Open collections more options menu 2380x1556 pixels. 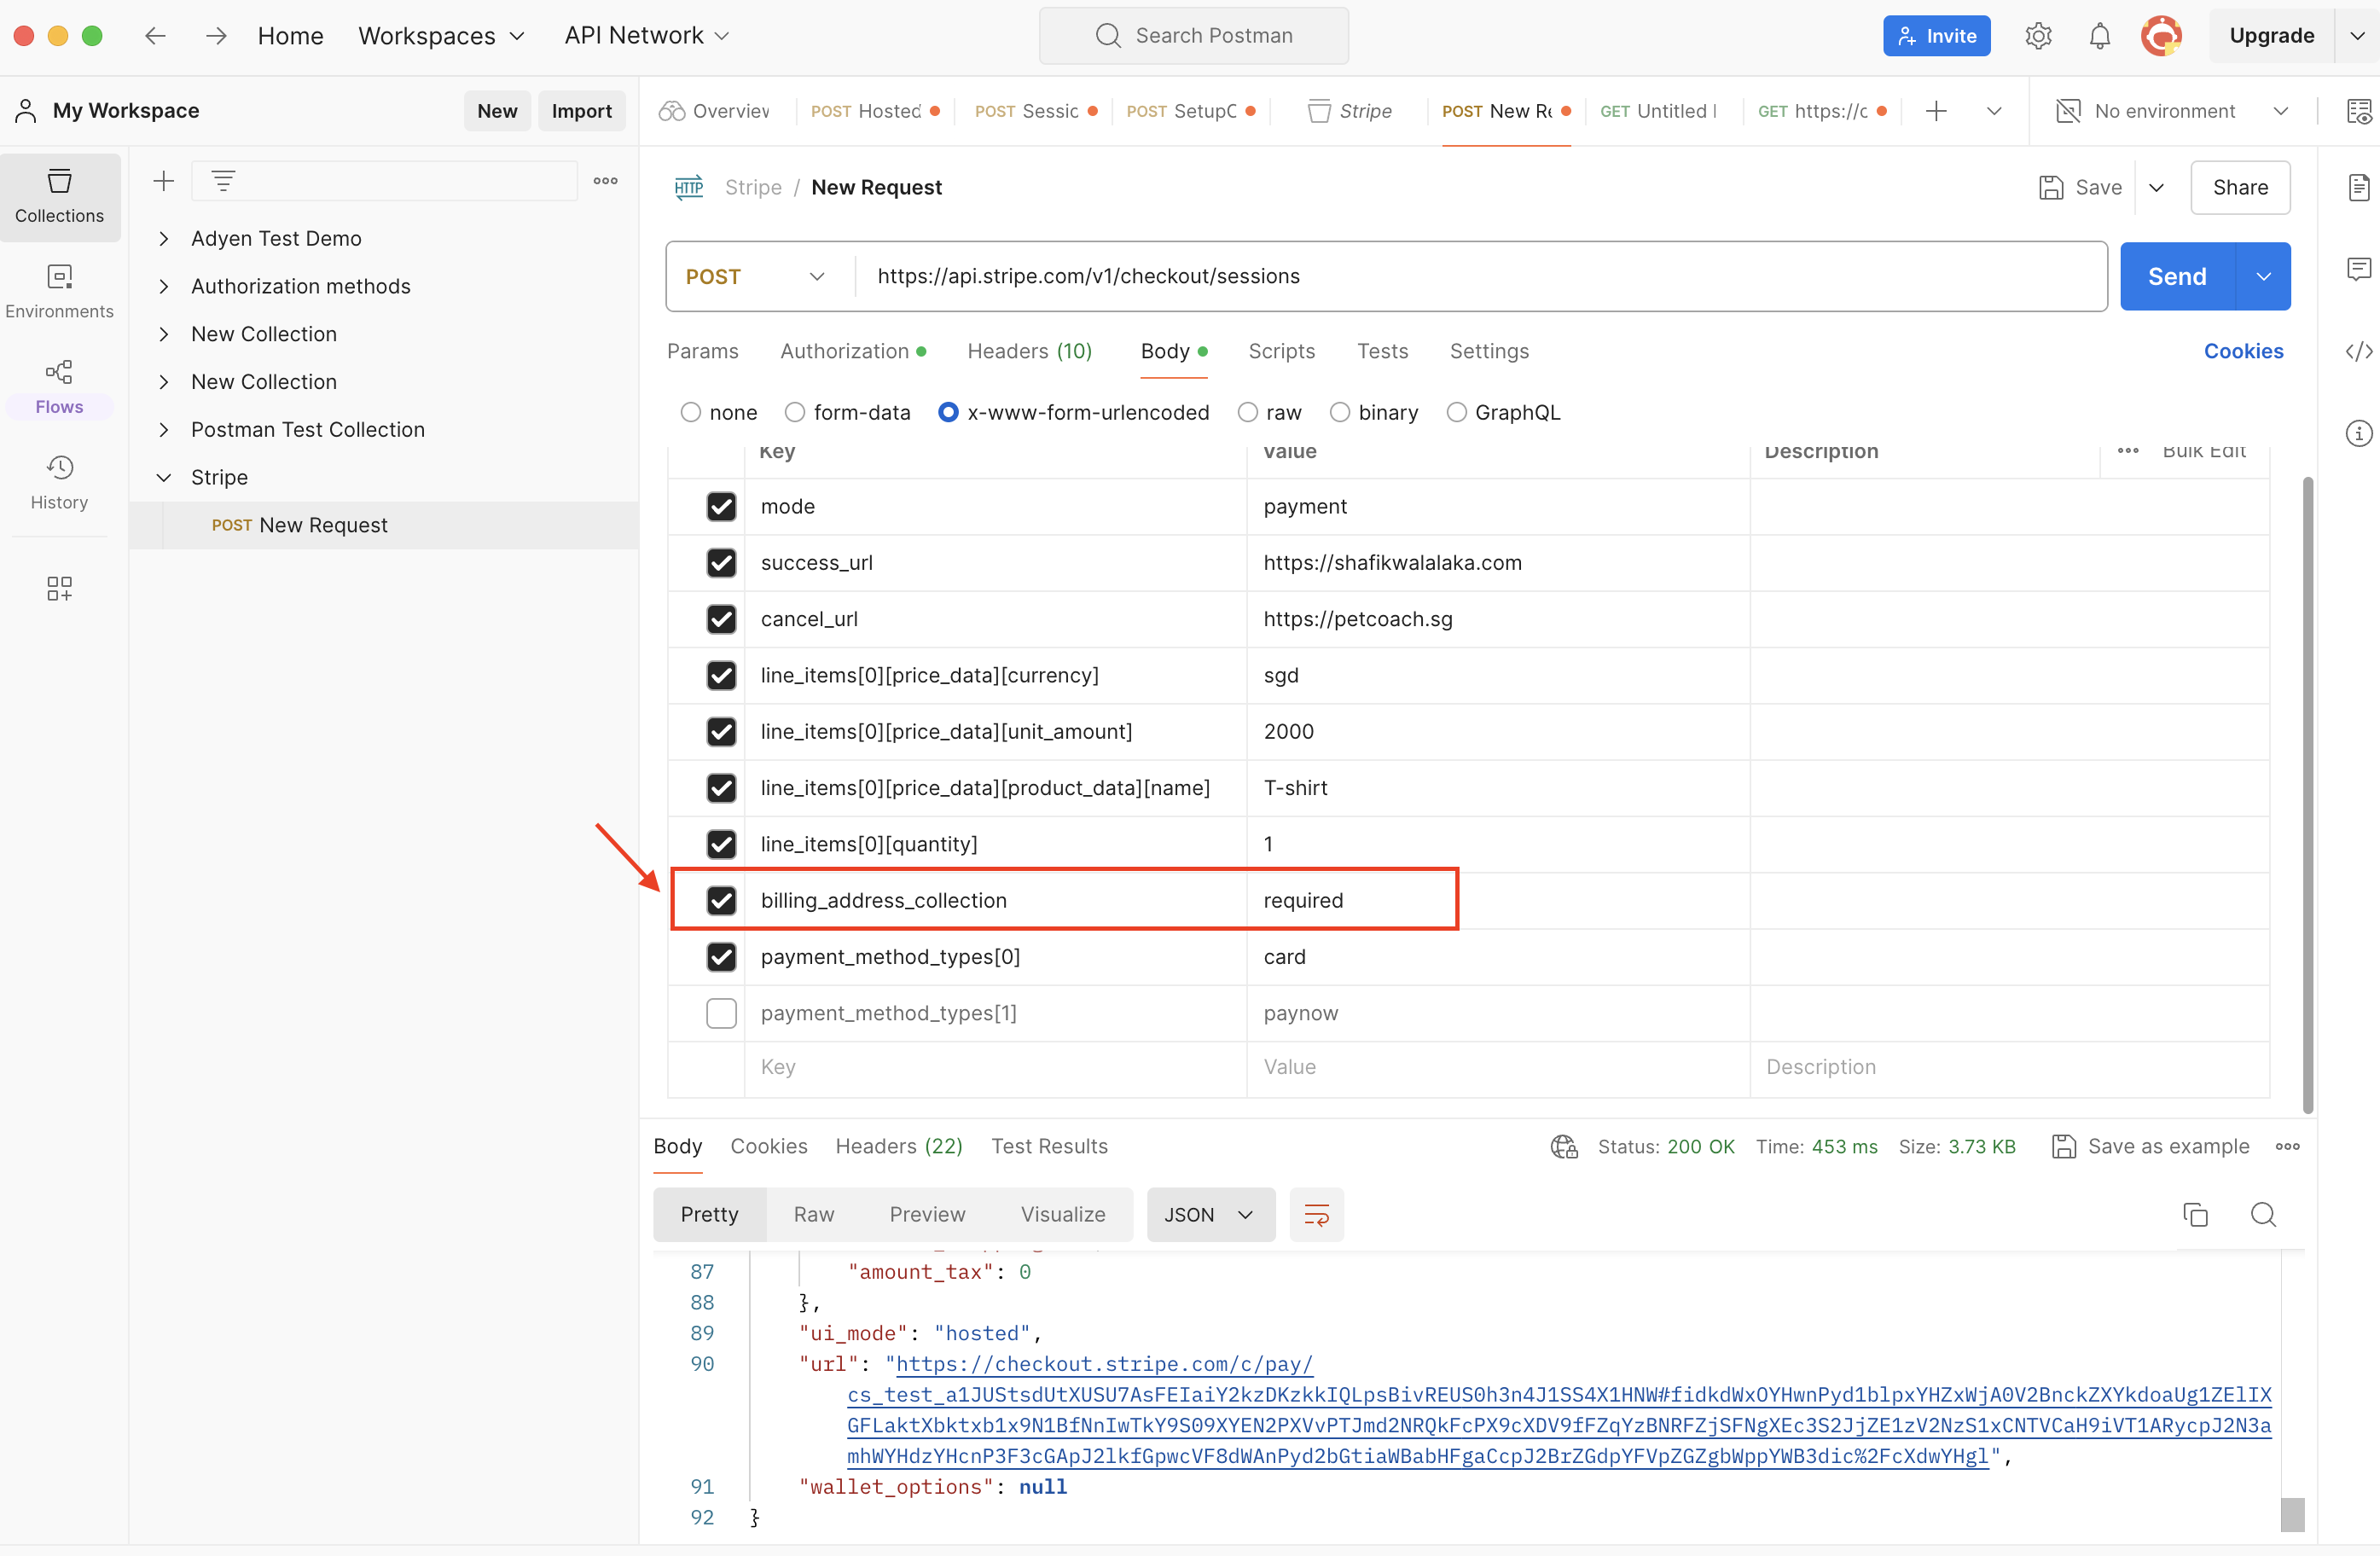pos(605,181)
